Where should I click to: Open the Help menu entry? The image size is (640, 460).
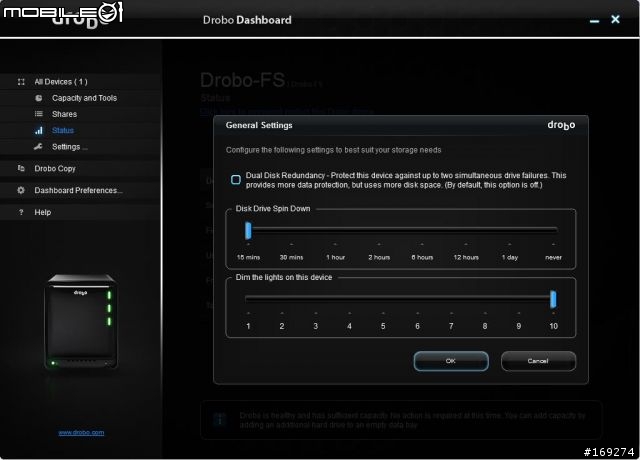pos(42,212)
